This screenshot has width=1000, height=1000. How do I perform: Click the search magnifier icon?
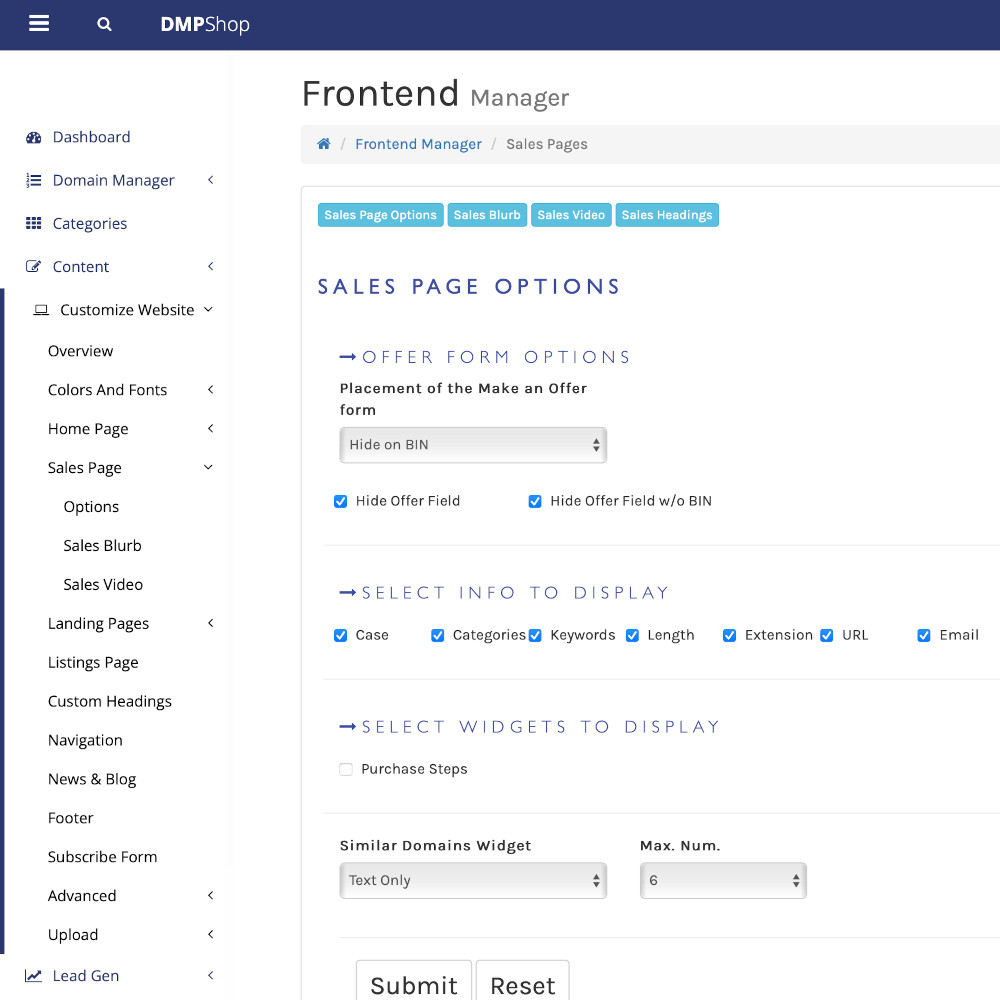tap(104, 25)
